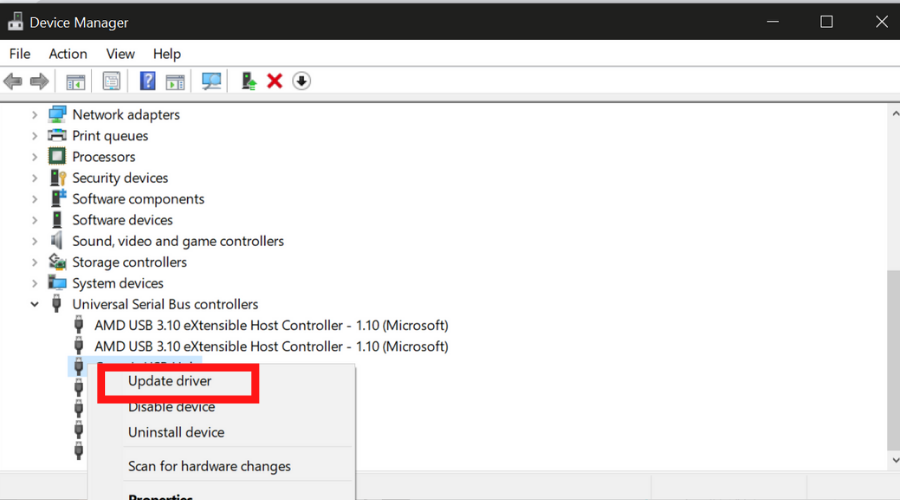Collapse Universal Serial Bus controllers node

coord(34,304)
